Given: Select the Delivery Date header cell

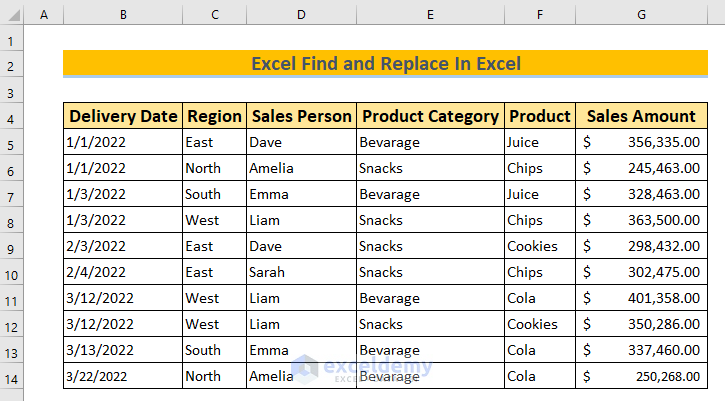Looking at the screenshot, I should 123,116.
